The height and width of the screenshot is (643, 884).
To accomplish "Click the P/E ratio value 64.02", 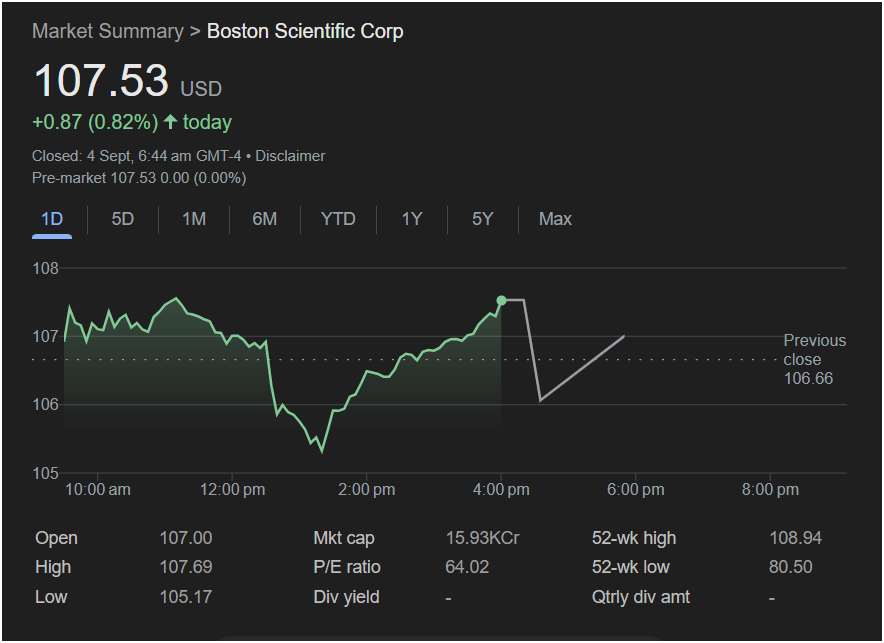I will pos(467,567).
